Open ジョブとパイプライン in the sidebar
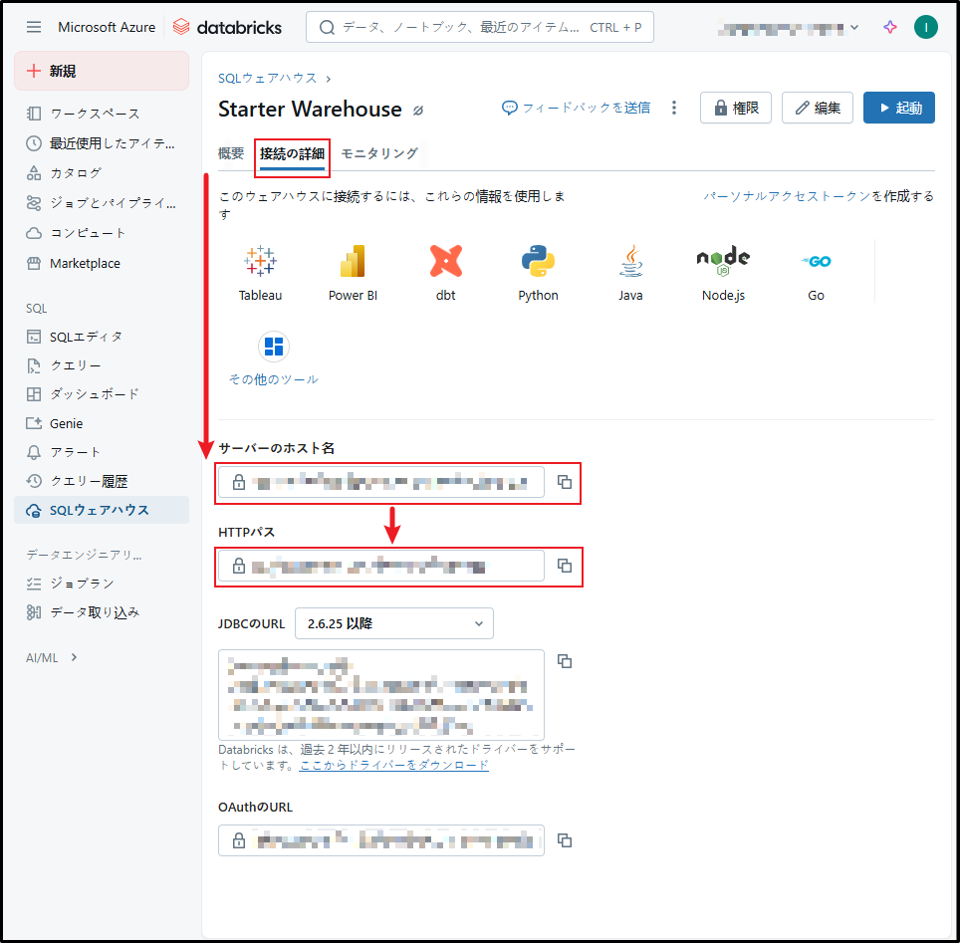The width and height of the screenshot is (960, 943). pos(102,203)
